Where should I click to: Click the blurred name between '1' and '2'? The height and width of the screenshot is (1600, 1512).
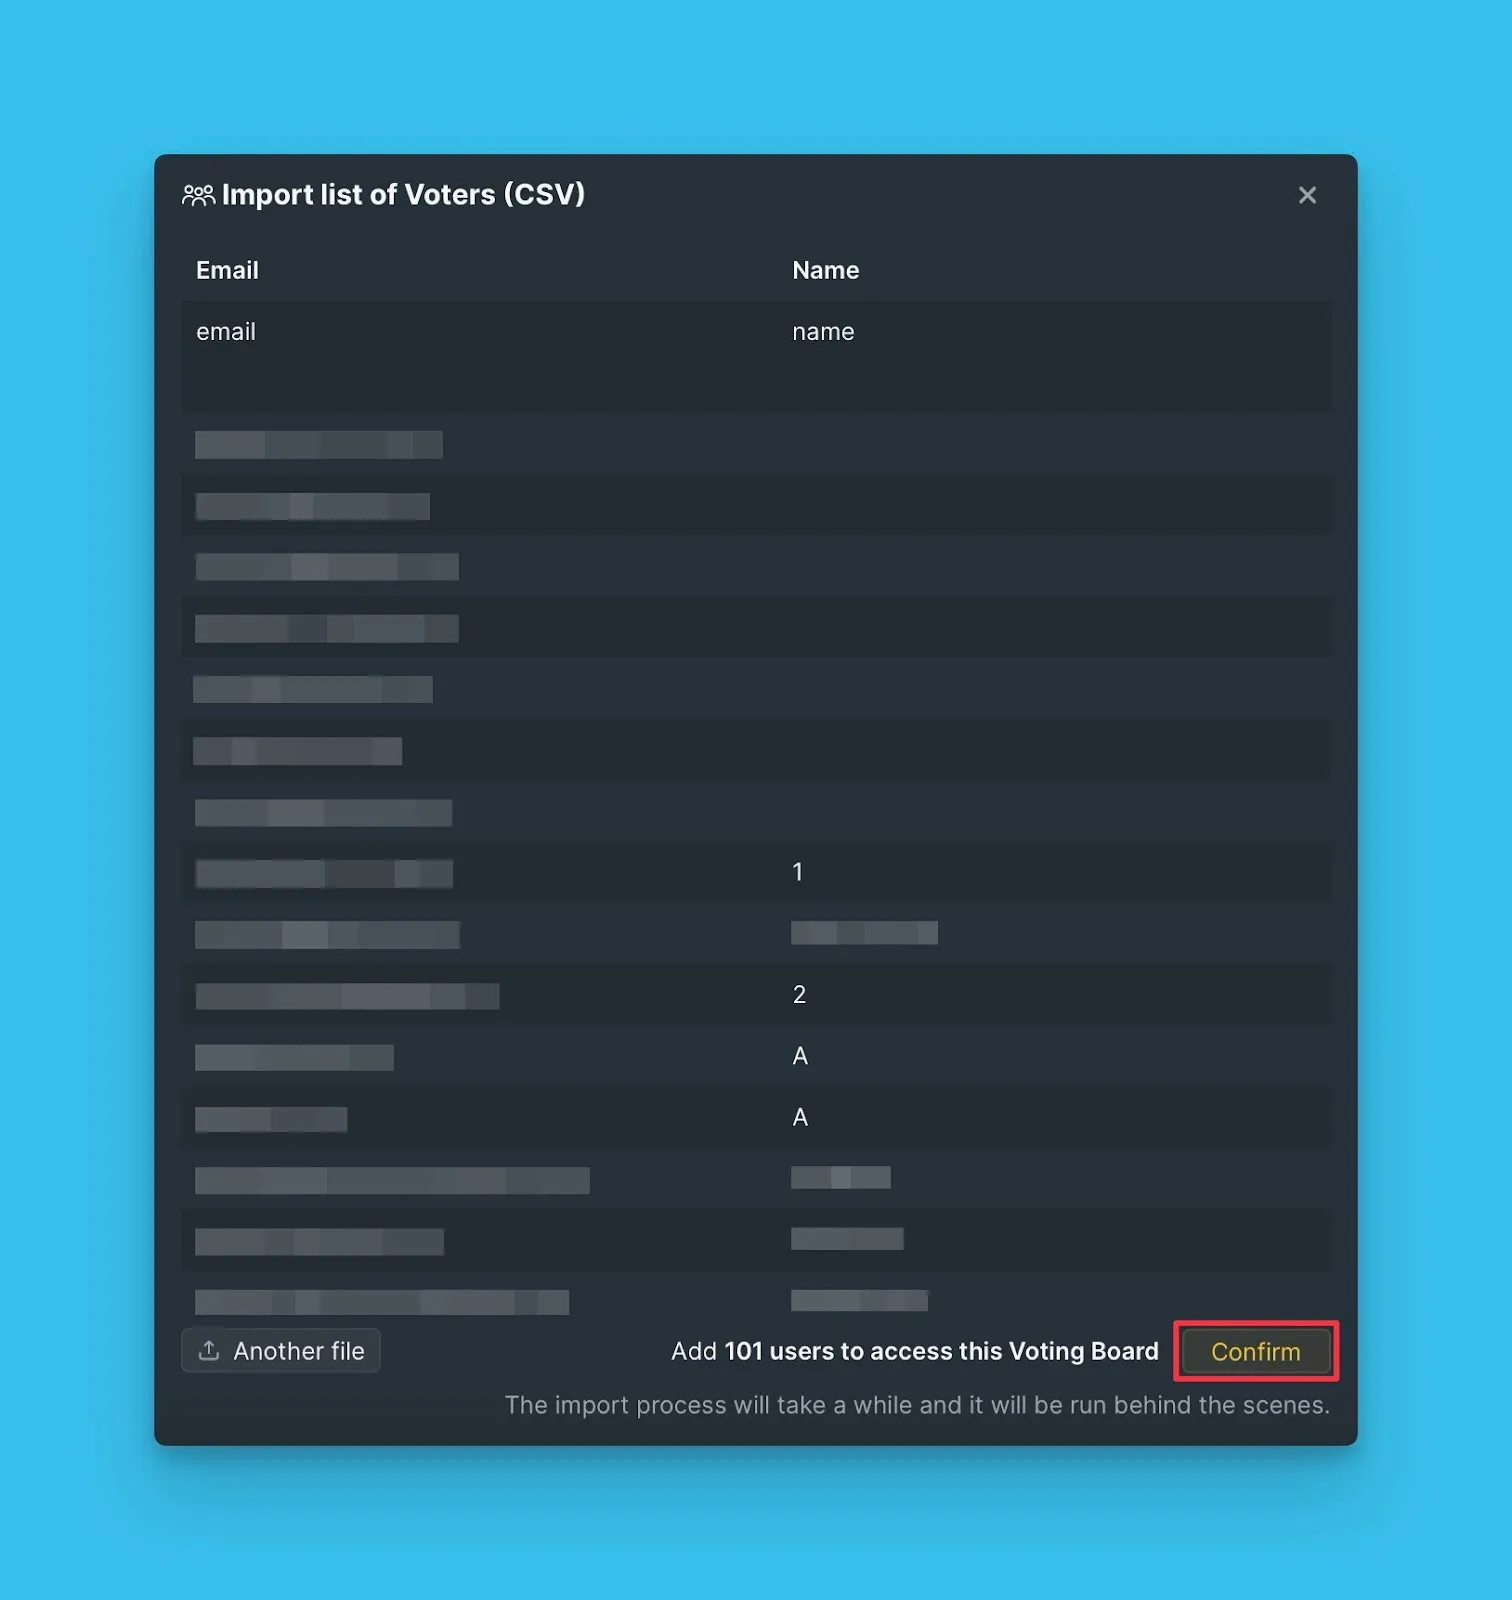(864, 933)
